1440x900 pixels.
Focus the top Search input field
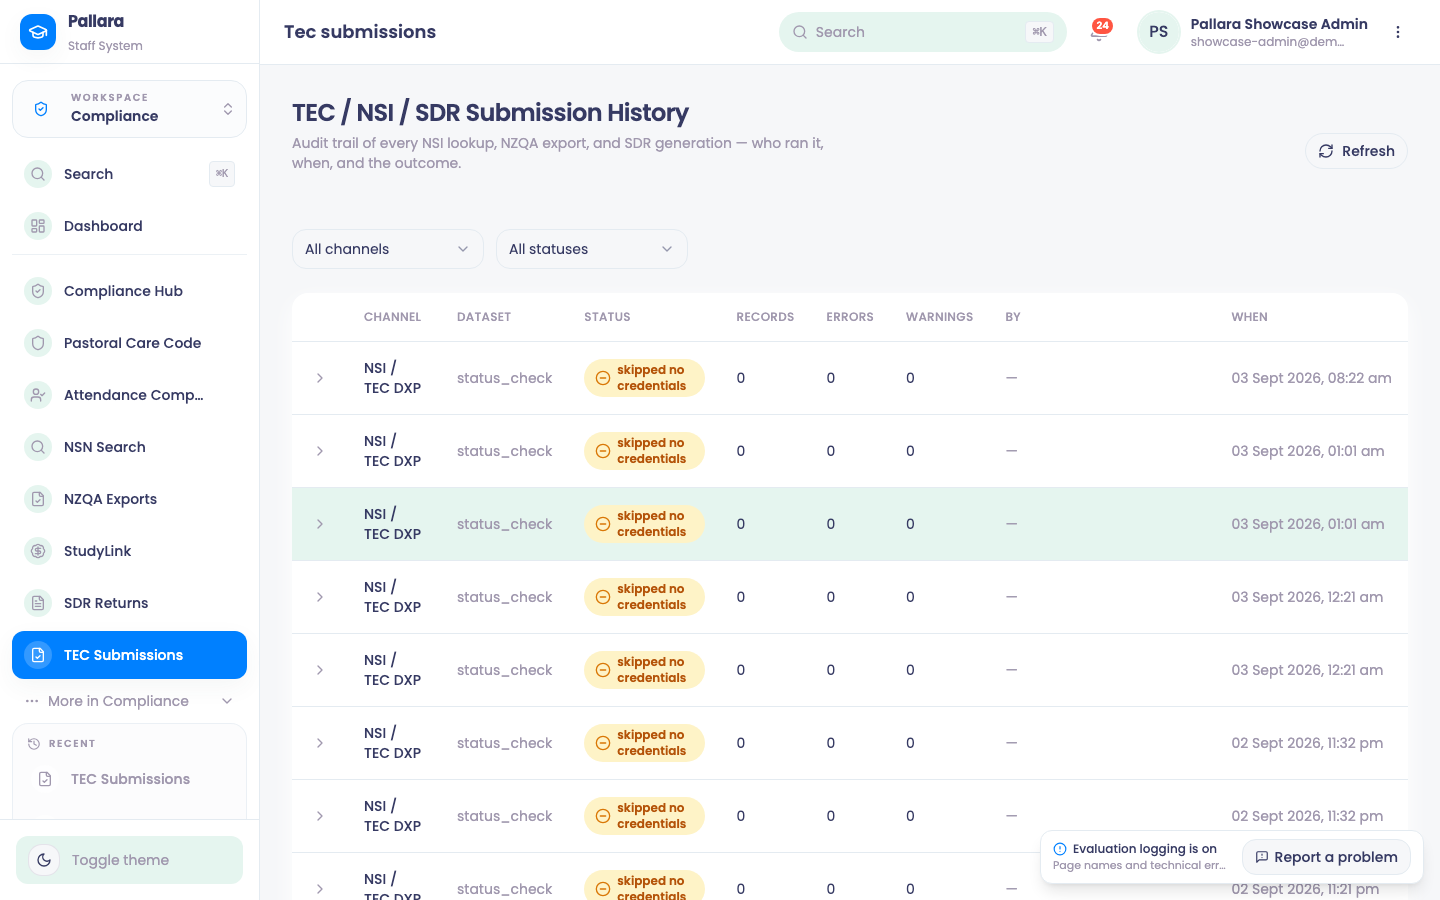922,32
